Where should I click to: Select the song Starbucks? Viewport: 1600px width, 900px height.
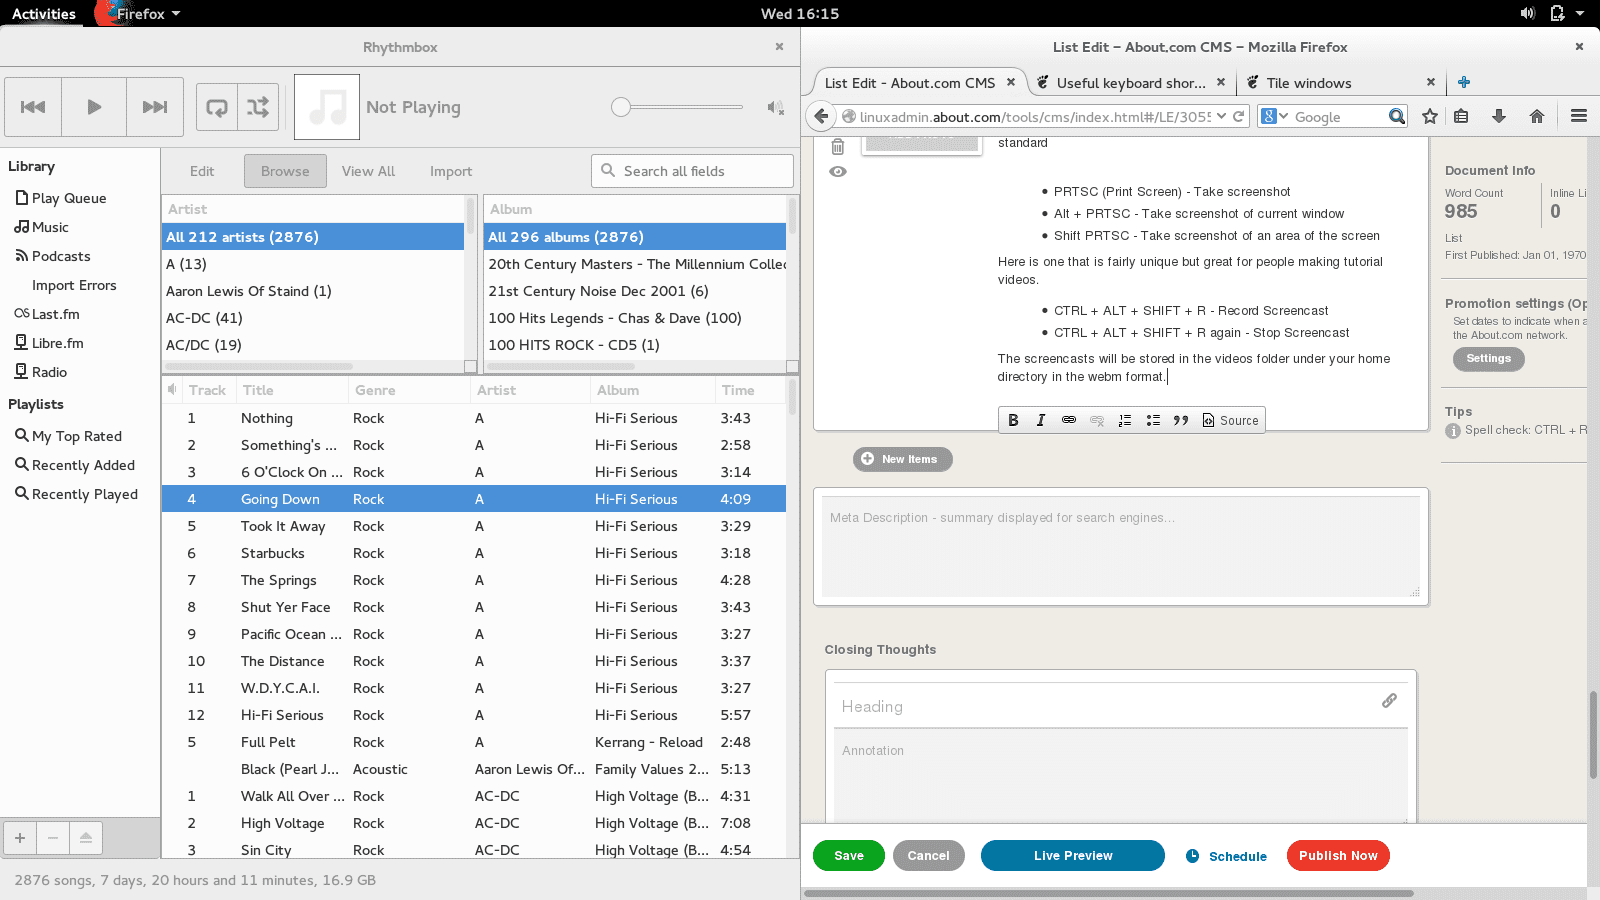(x=474, y=553)
